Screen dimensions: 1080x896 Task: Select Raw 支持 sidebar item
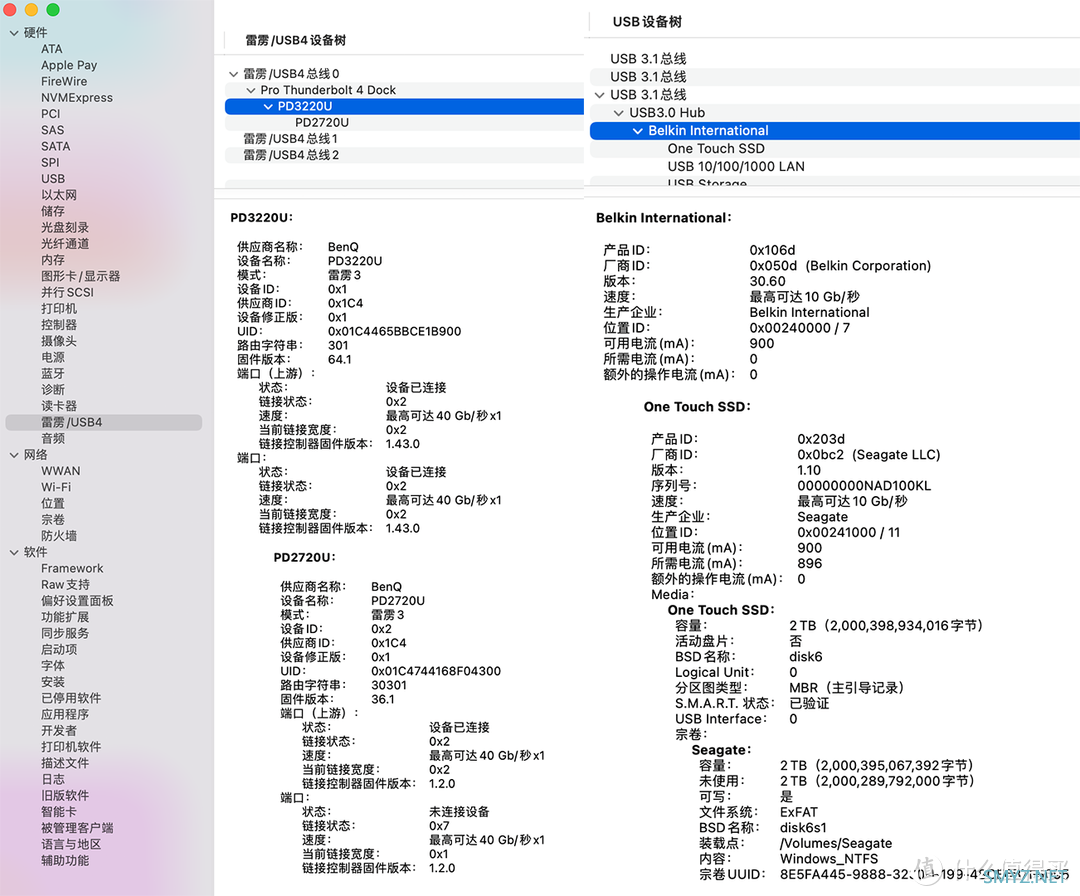(65, 584)
